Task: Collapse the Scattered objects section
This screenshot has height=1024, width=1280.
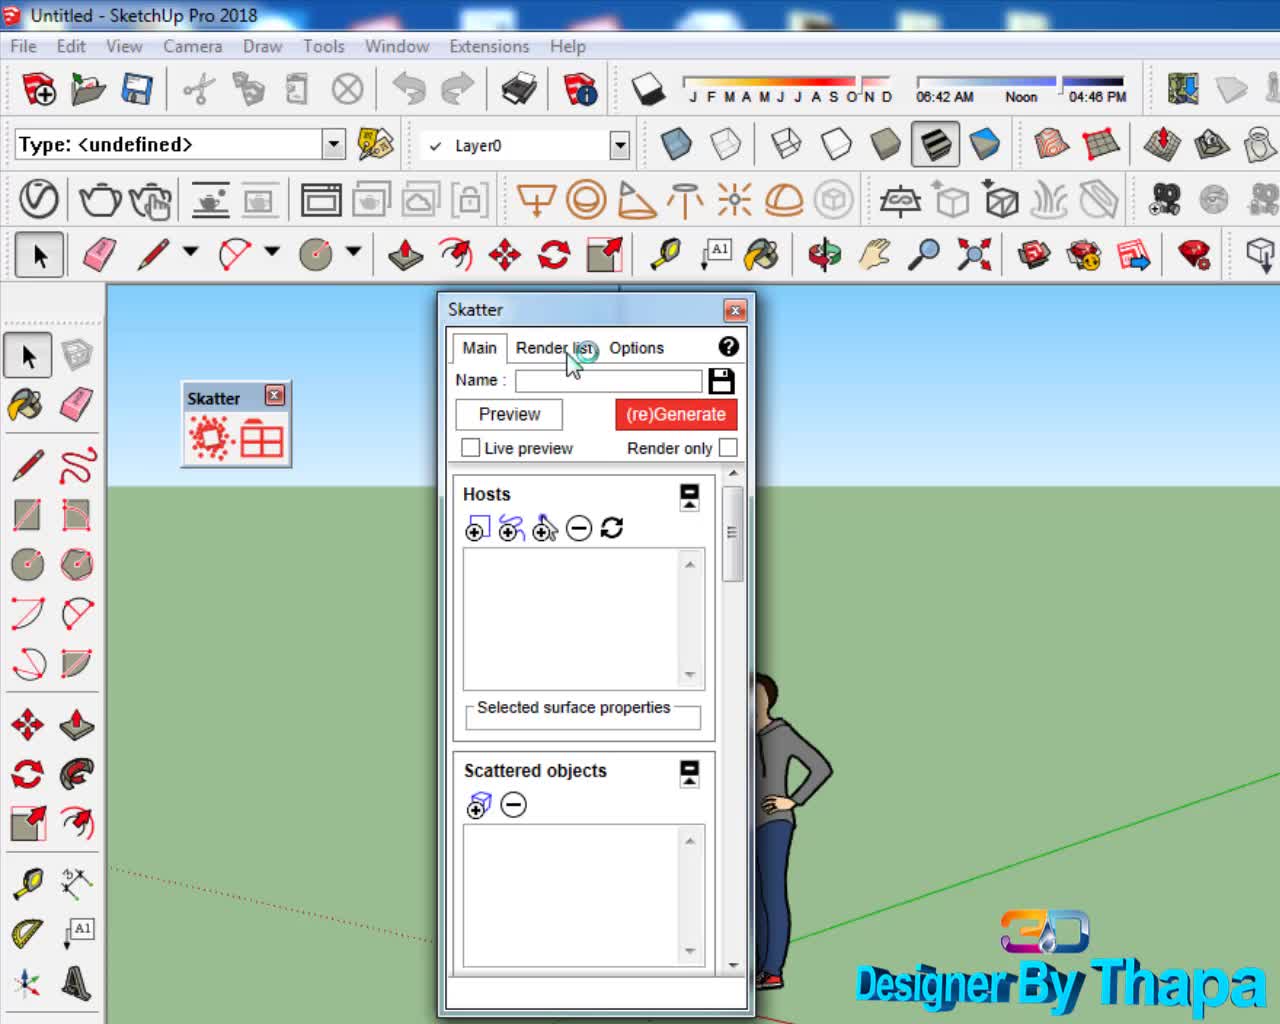Action: point(689,773)
